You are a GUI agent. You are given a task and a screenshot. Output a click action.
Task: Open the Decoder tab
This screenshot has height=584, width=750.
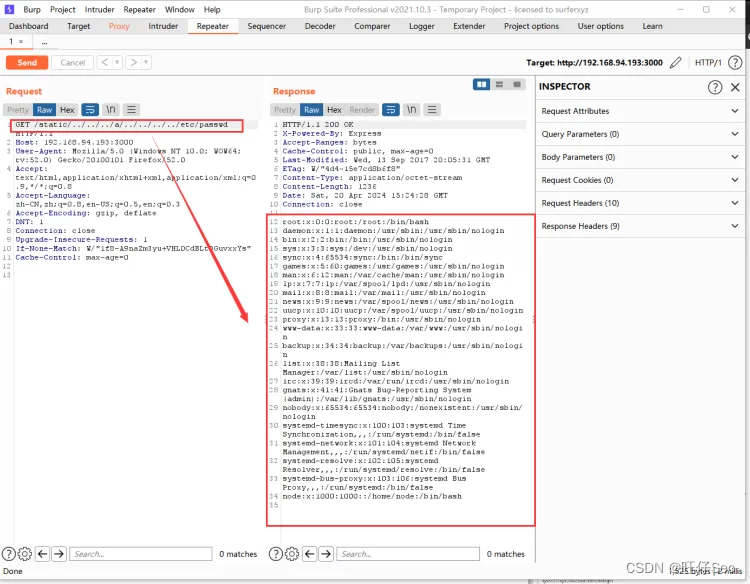coord(320,26)
